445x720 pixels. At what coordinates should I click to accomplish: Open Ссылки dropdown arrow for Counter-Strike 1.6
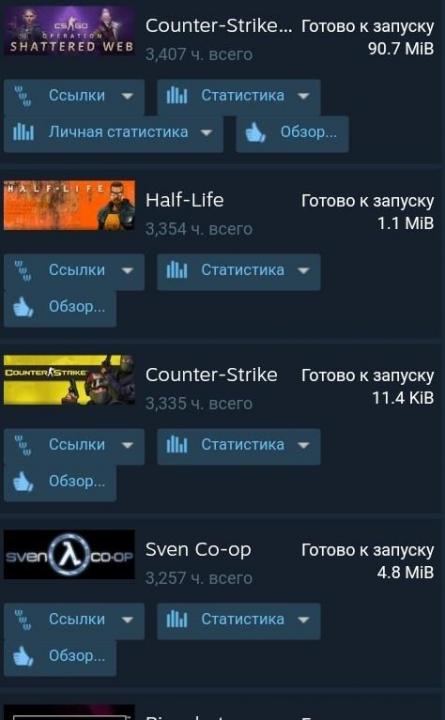coord(127,445)
